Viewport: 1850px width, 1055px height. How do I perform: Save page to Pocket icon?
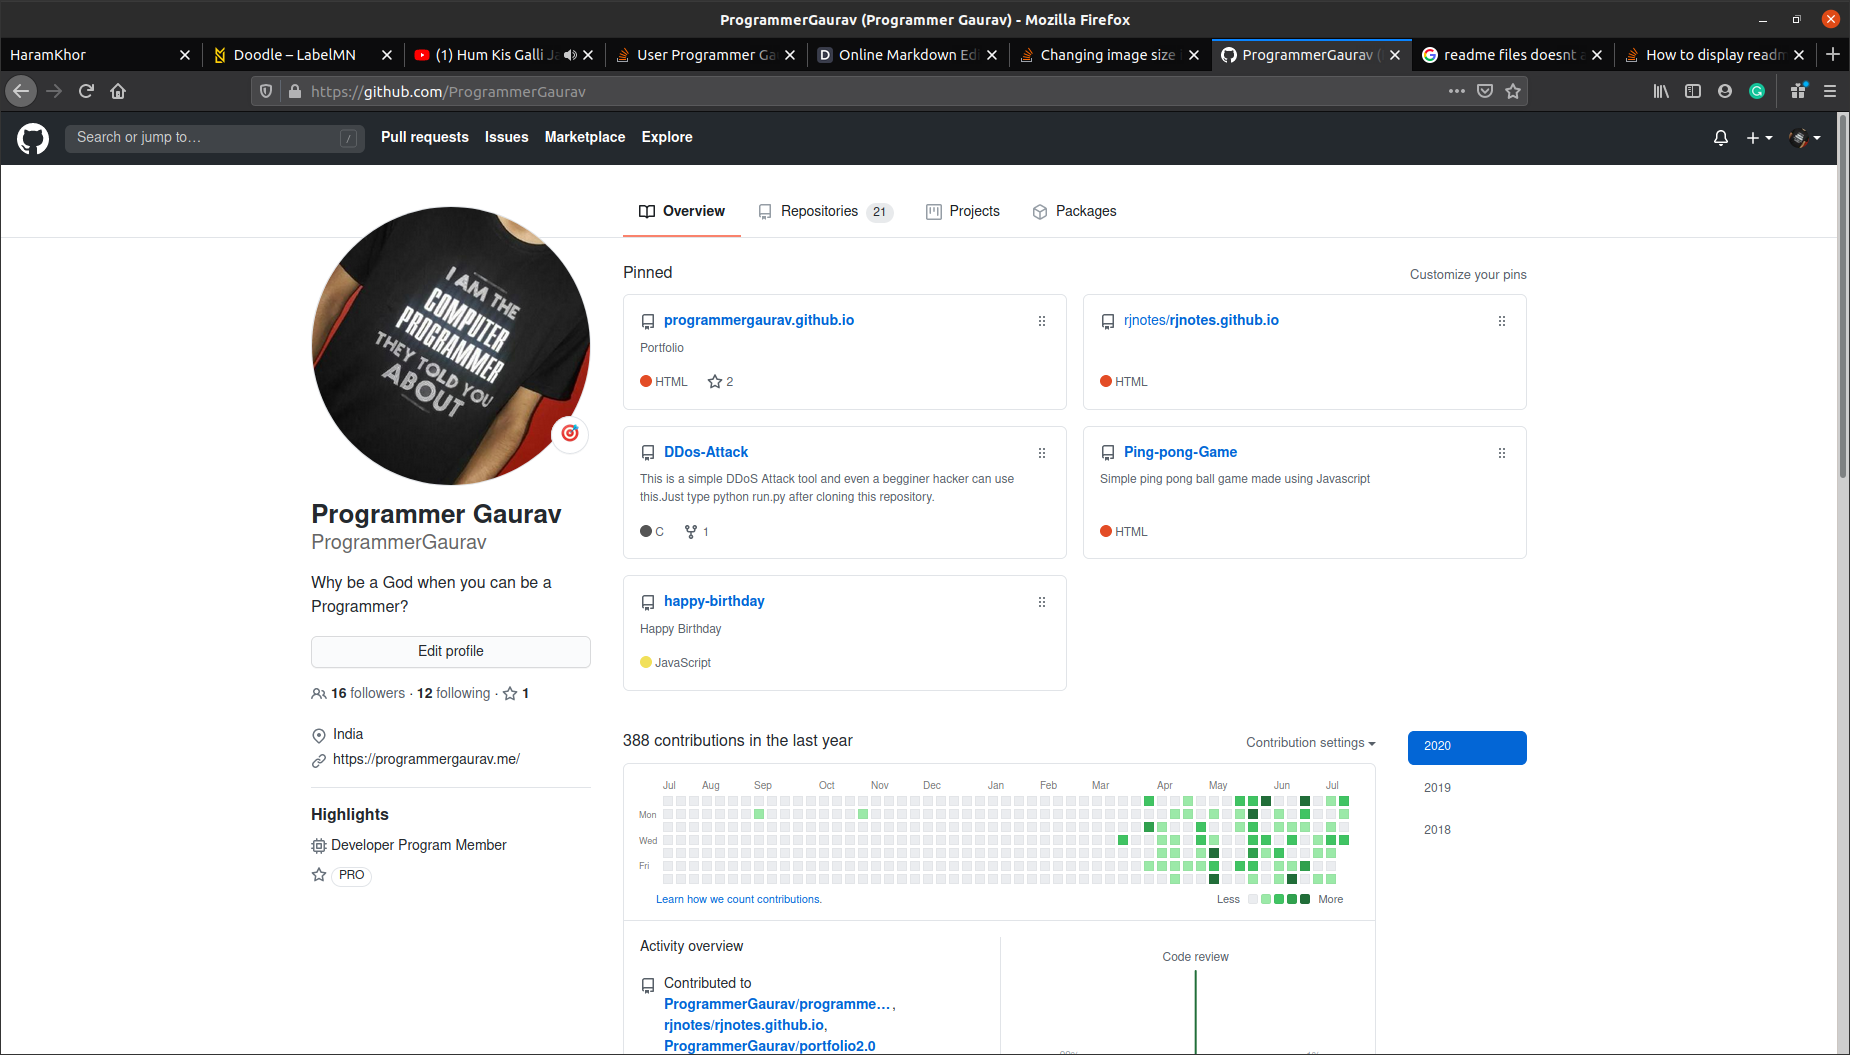pyautogui.click(x=1485, y=91)
